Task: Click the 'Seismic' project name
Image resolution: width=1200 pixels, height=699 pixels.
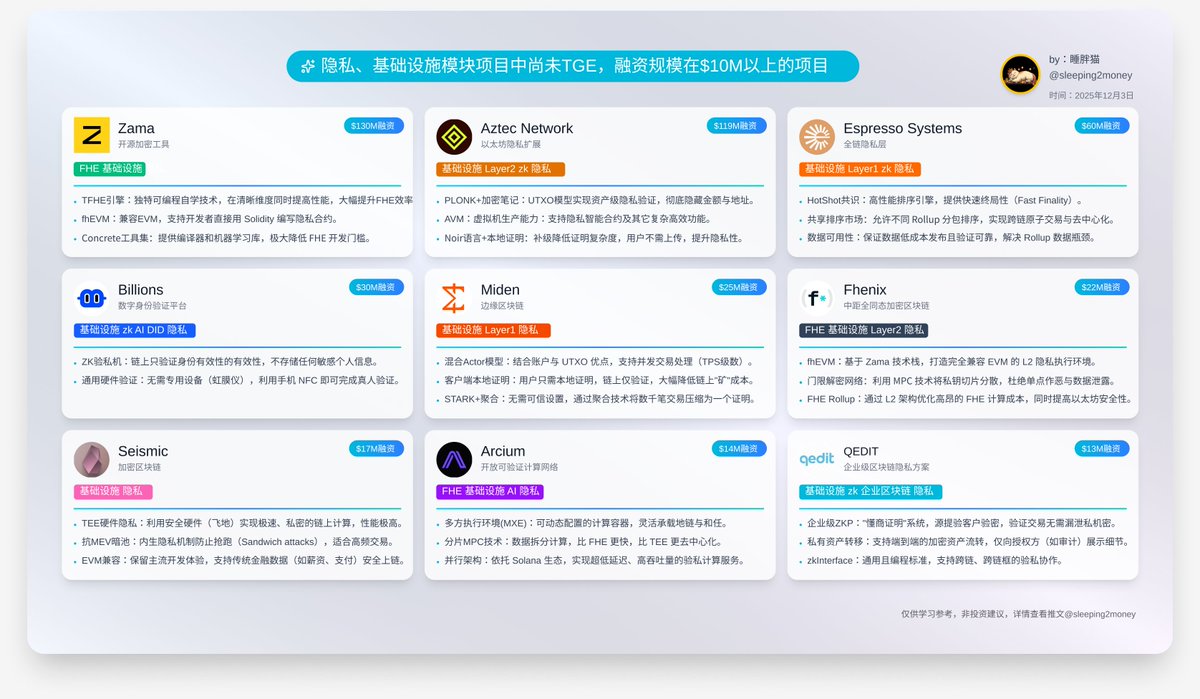Action: pyautogui.click(x=143, y=451)
